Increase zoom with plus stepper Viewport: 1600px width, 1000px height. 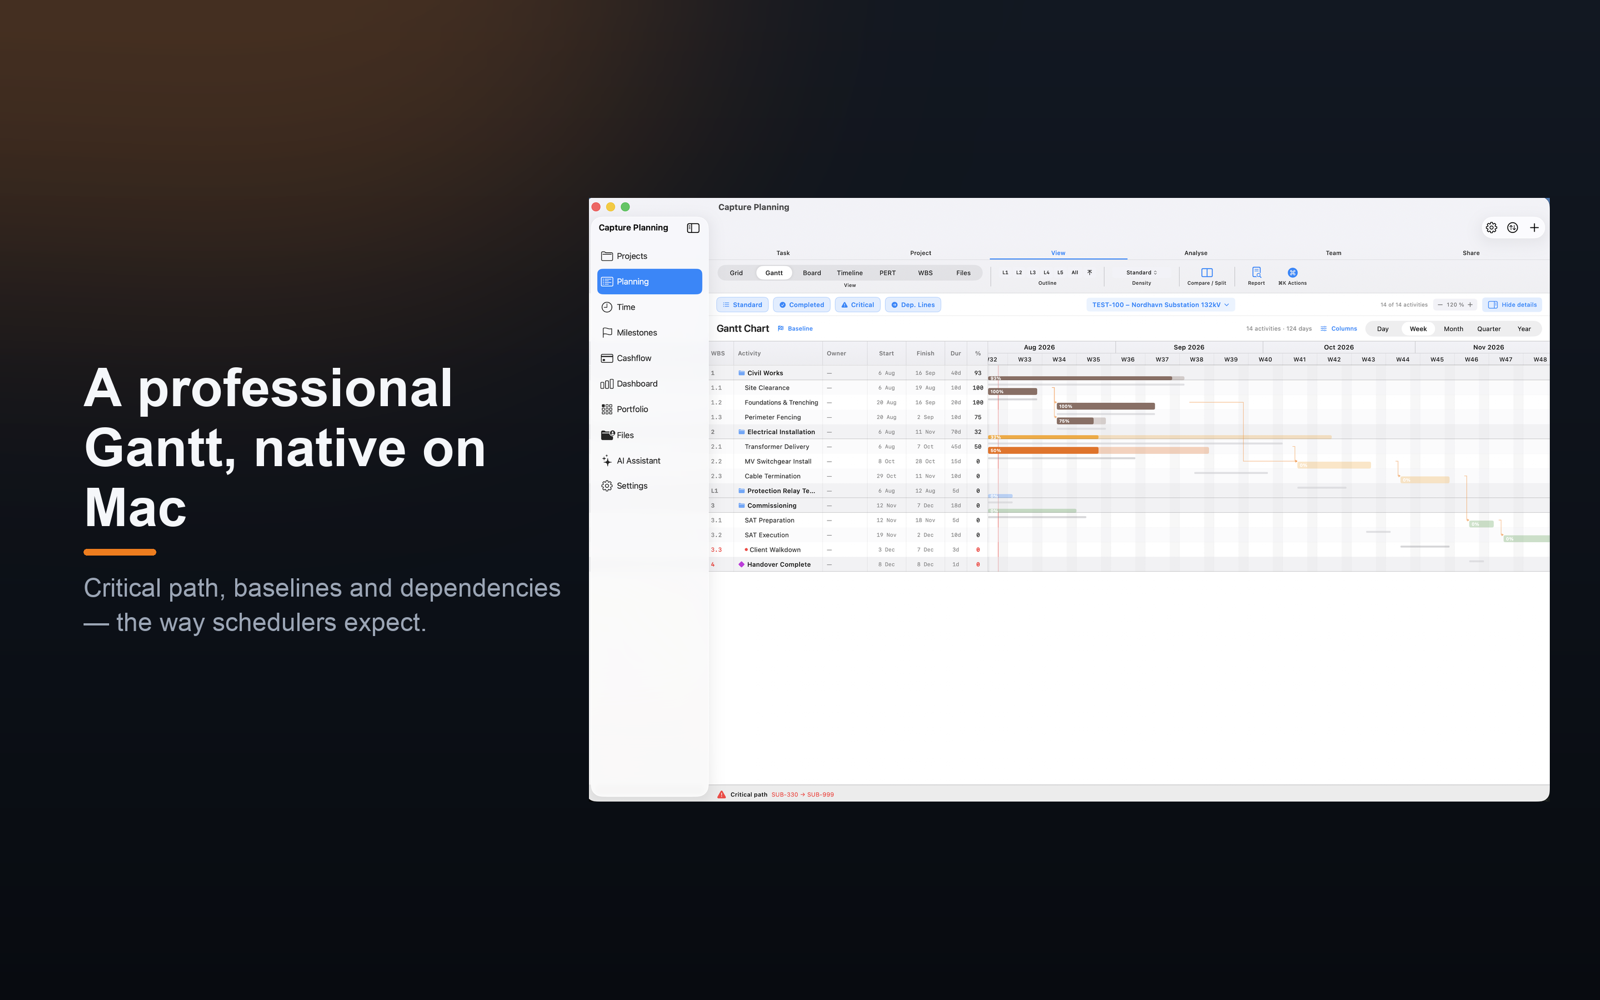(x=1470, y=305)
